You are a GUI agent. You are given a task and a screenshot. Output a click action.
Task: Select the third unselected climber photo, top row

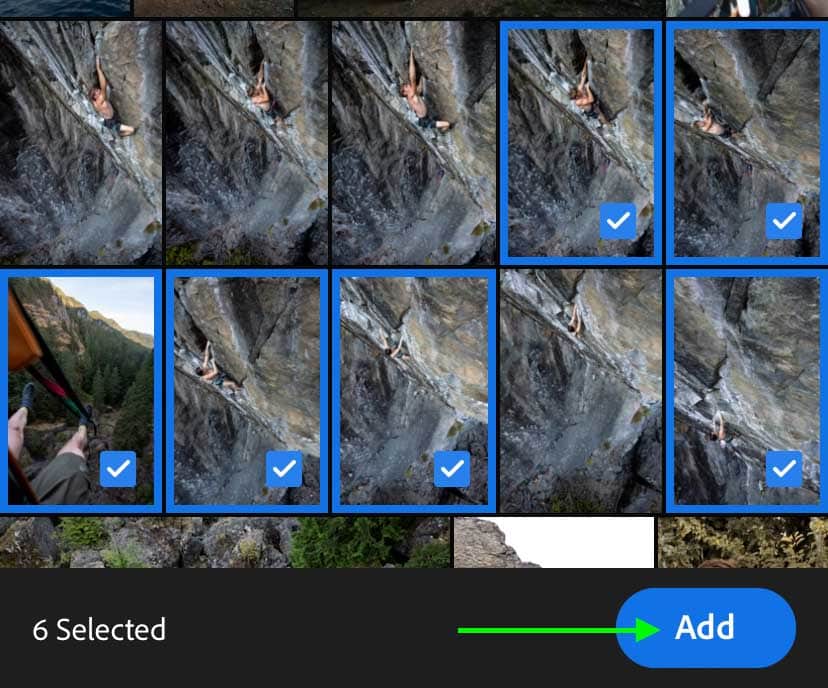(x=413, y=143)
